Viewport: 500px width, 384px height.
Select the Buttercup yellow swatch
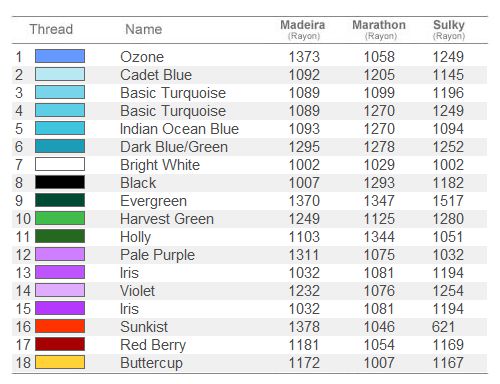pos(60,362)
